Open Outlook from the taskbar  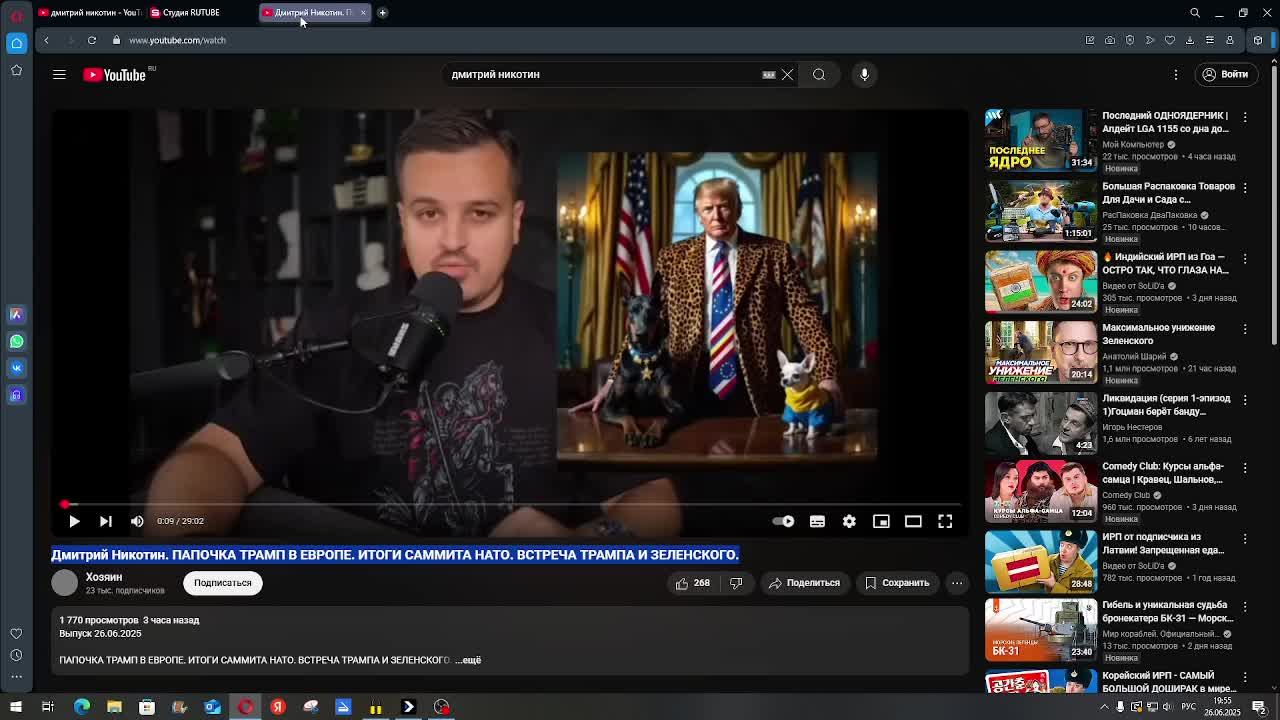[x=212, y=707]
